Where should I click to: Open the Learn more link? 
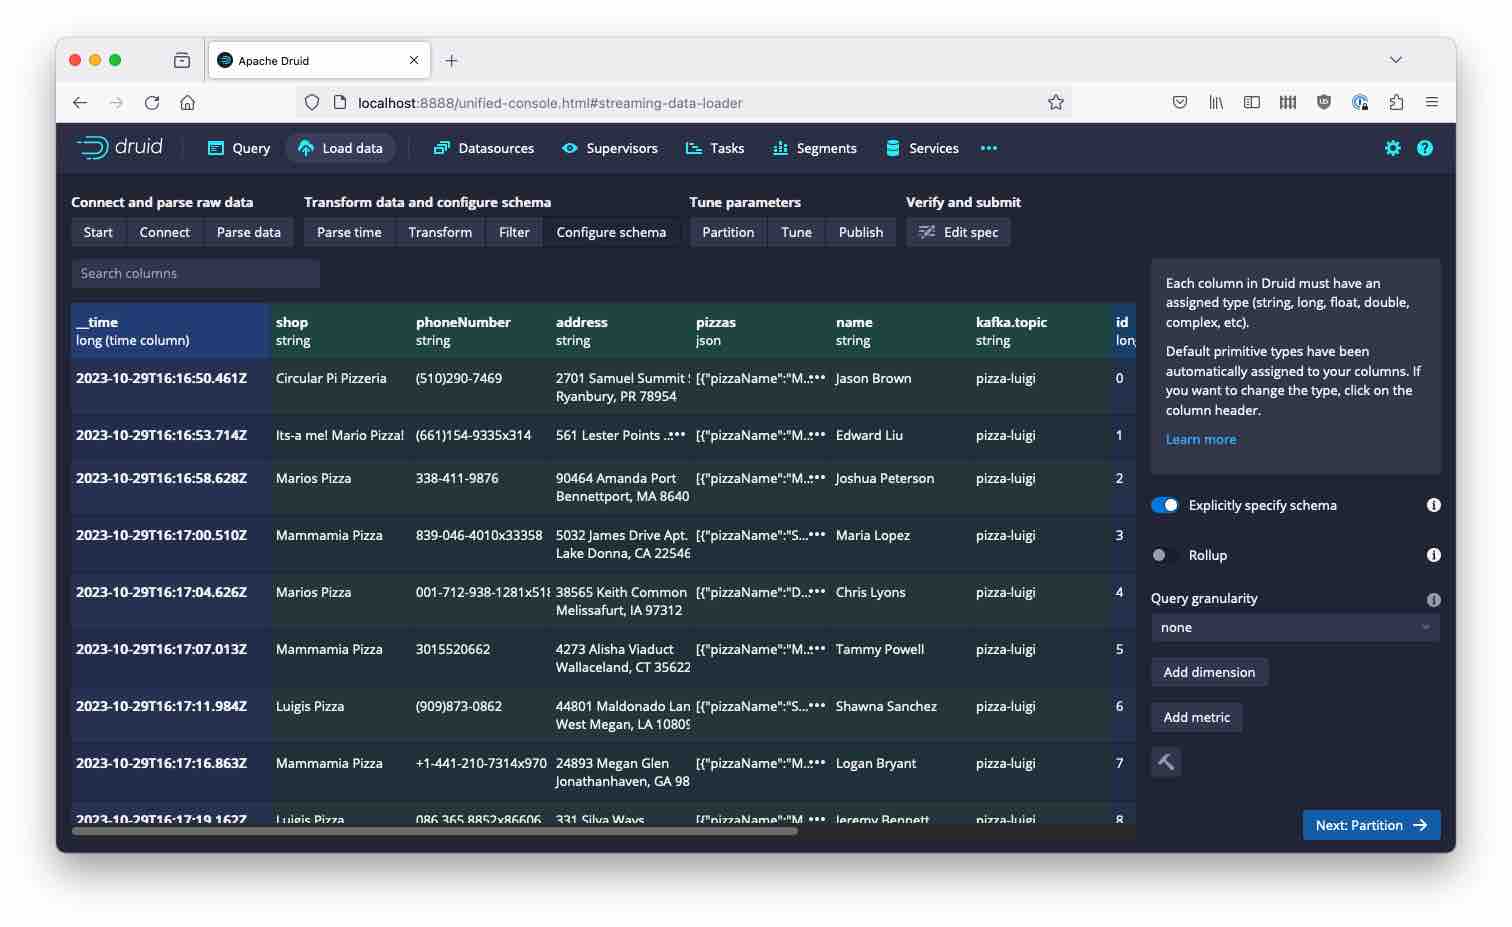coord(1200,439)
